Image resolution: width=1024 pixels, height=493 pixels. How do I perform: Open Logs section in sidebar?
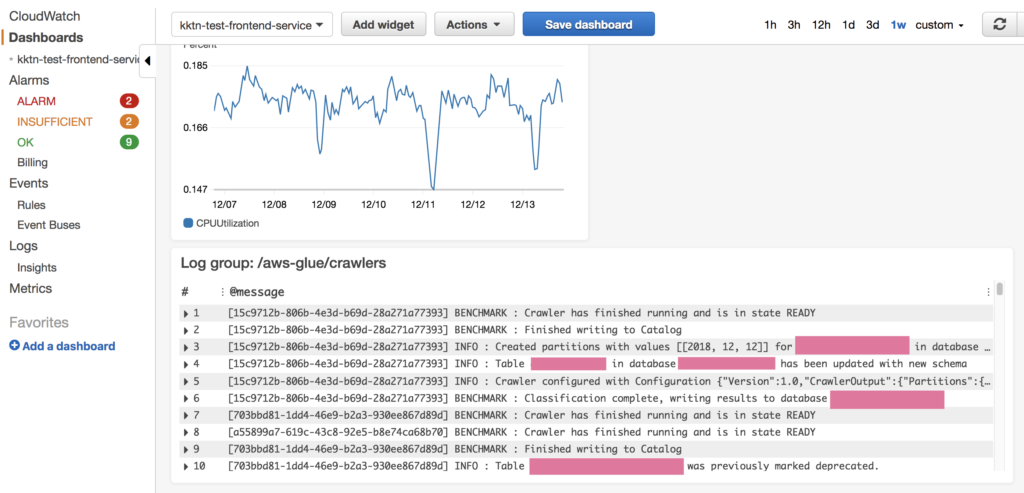[x=23, y=246]
